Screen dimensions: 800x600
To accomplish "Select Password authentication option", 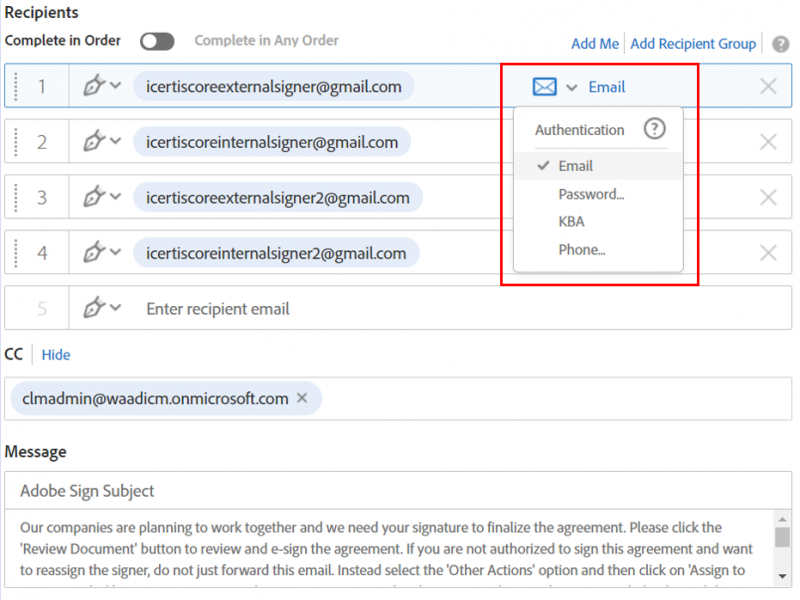I will pyautogui.click(x=591, y=194).
